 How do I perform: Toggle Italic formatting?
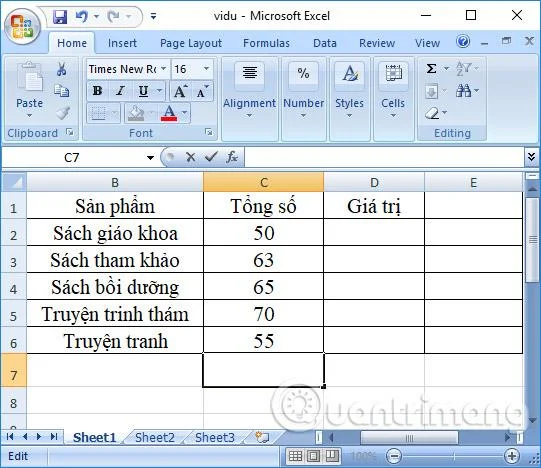[120, 91]
